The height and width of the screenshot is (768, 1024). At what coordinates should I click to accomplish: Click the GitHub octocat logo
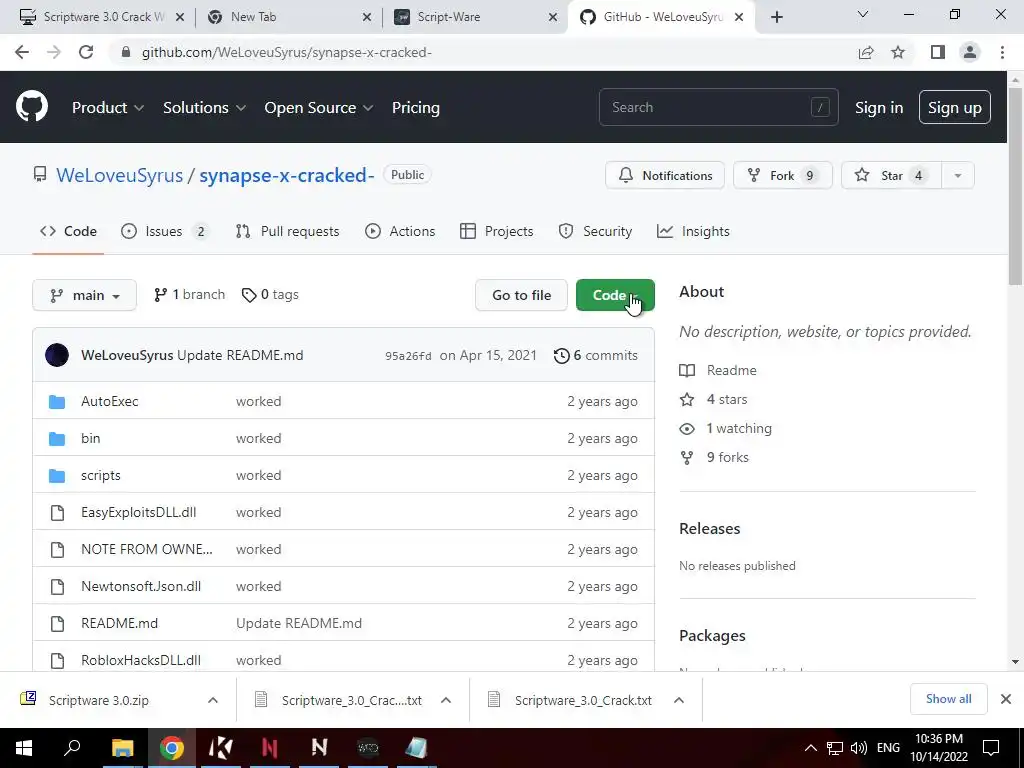[32, 106]
